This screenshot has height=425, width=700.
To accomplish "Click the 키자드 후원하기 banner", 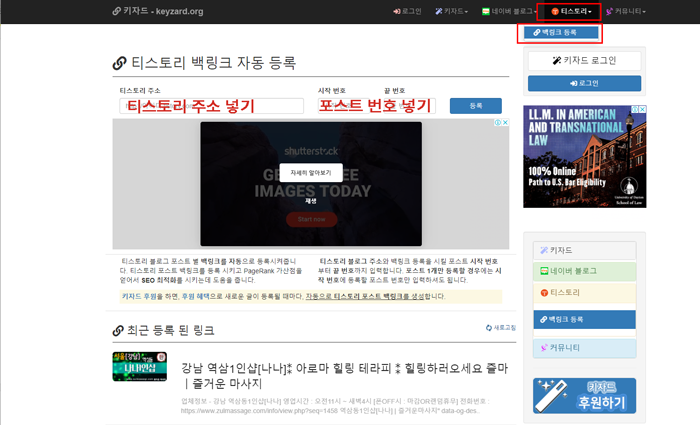I will tap(584, 396).
